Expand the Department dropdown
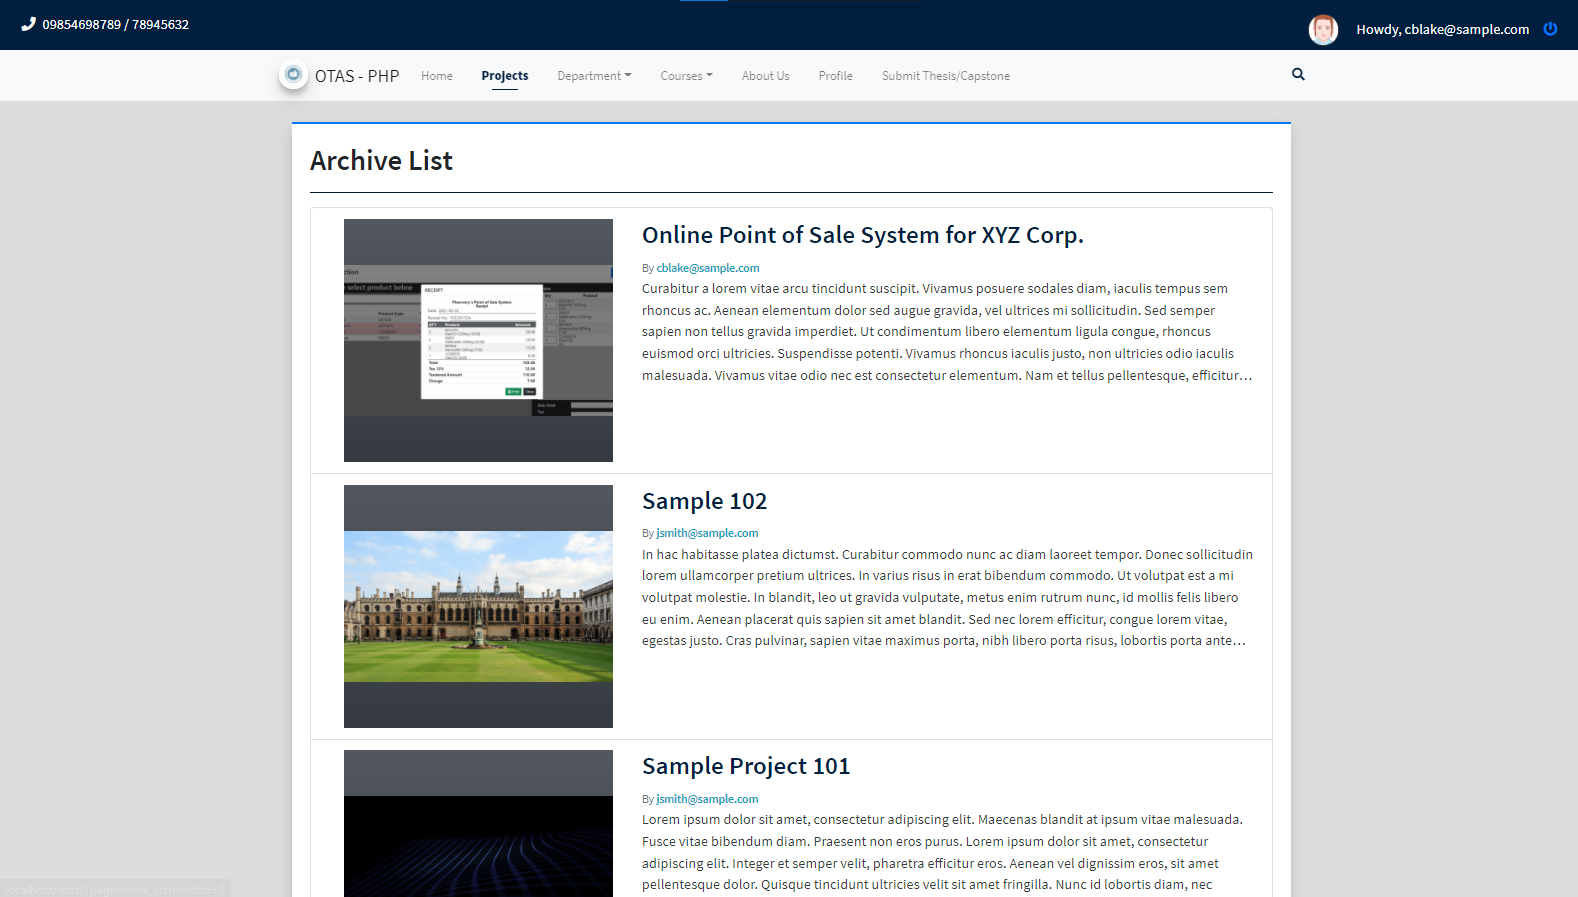The height and width of the screenshot is (897, 1578). click(594, 76)
